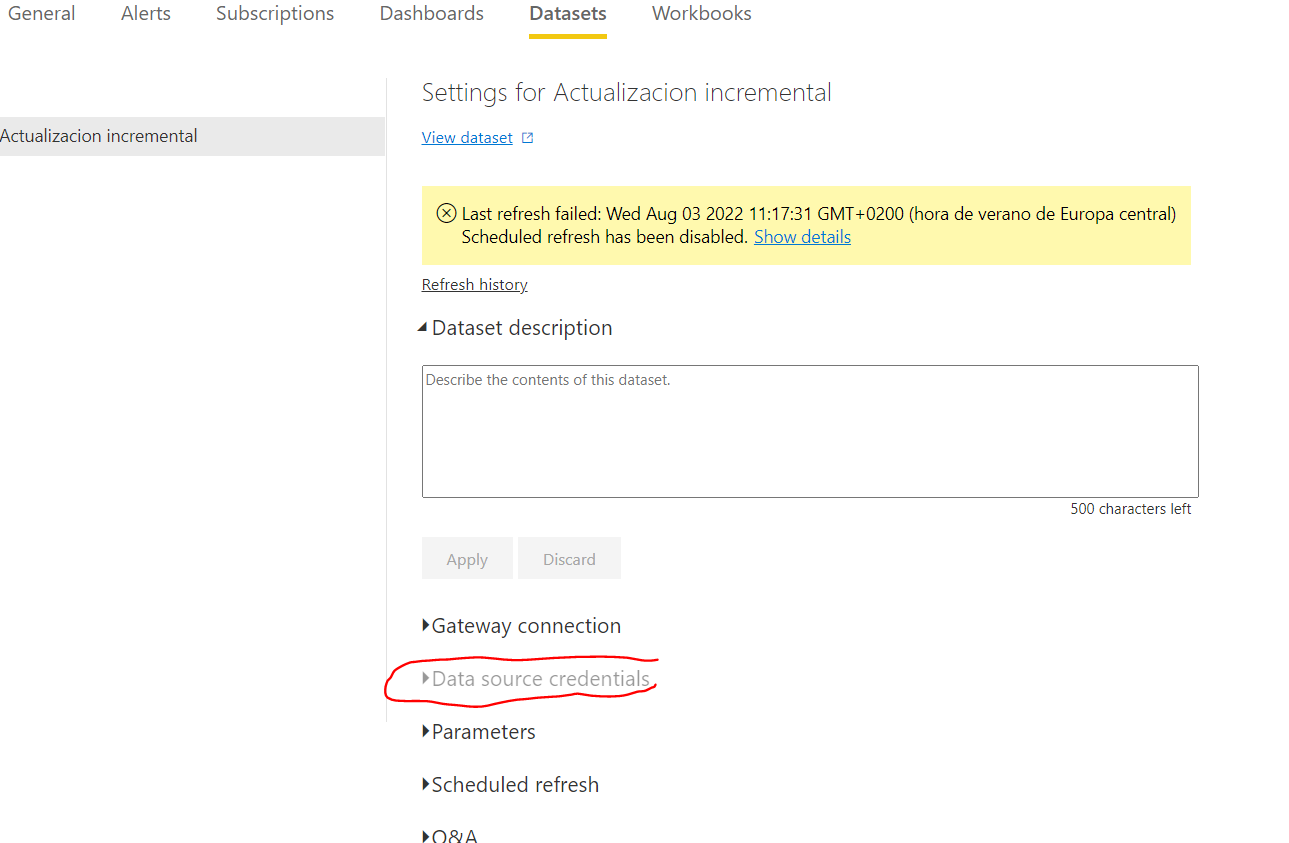The width and height of the screenshot is (1289, 843).
Task: Expand the Scheduled refresh section
Action: pos(511,785)
